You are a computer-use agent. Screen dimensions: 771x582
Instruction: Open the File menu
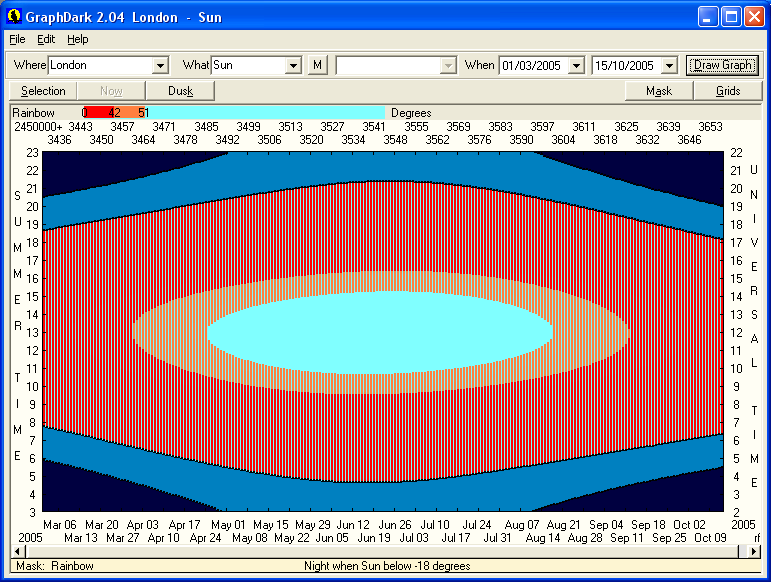17,39
